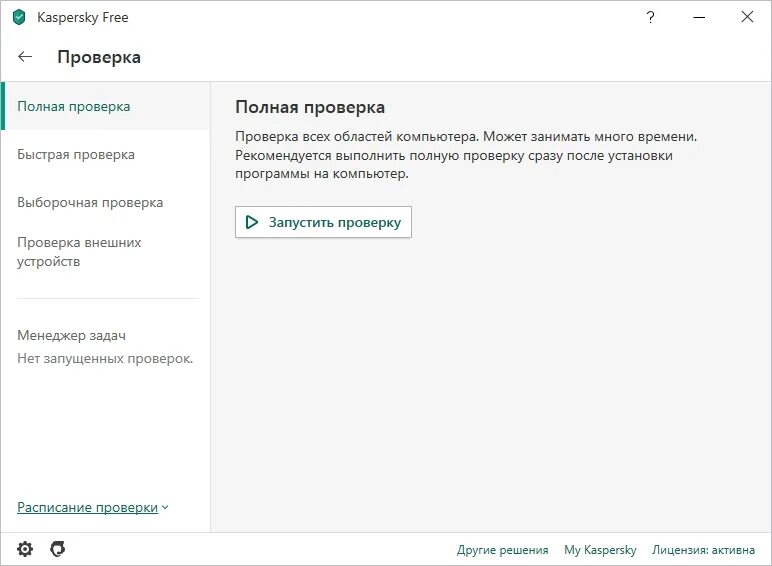772x566 pixels.
Task: Click the Полная проверка heading in content
Action: 310,107
